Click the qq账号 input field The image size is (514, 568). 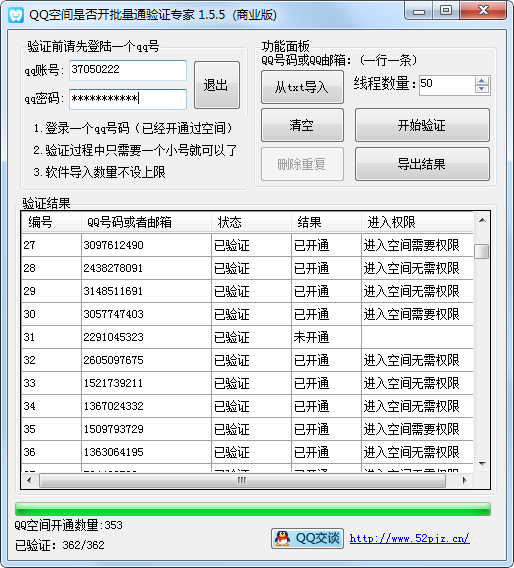[x=128, y=70]
